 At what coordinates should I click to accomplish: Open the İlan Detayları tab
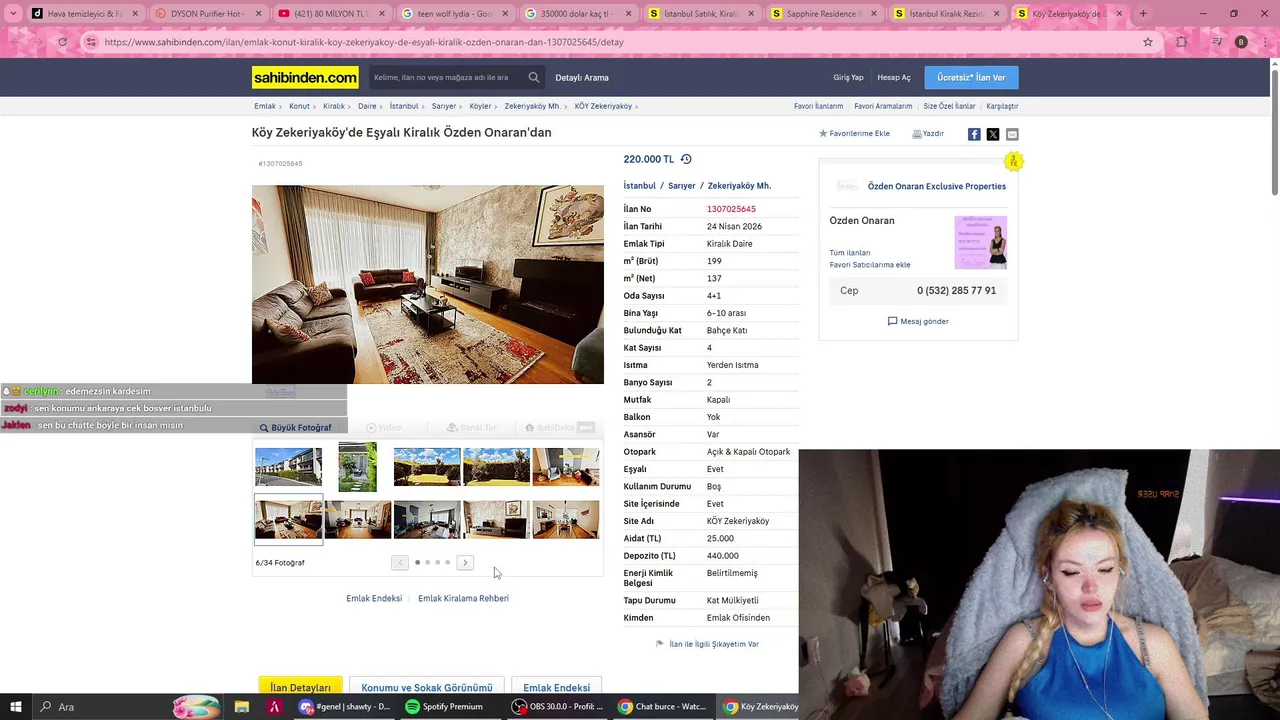pos(300,687)
